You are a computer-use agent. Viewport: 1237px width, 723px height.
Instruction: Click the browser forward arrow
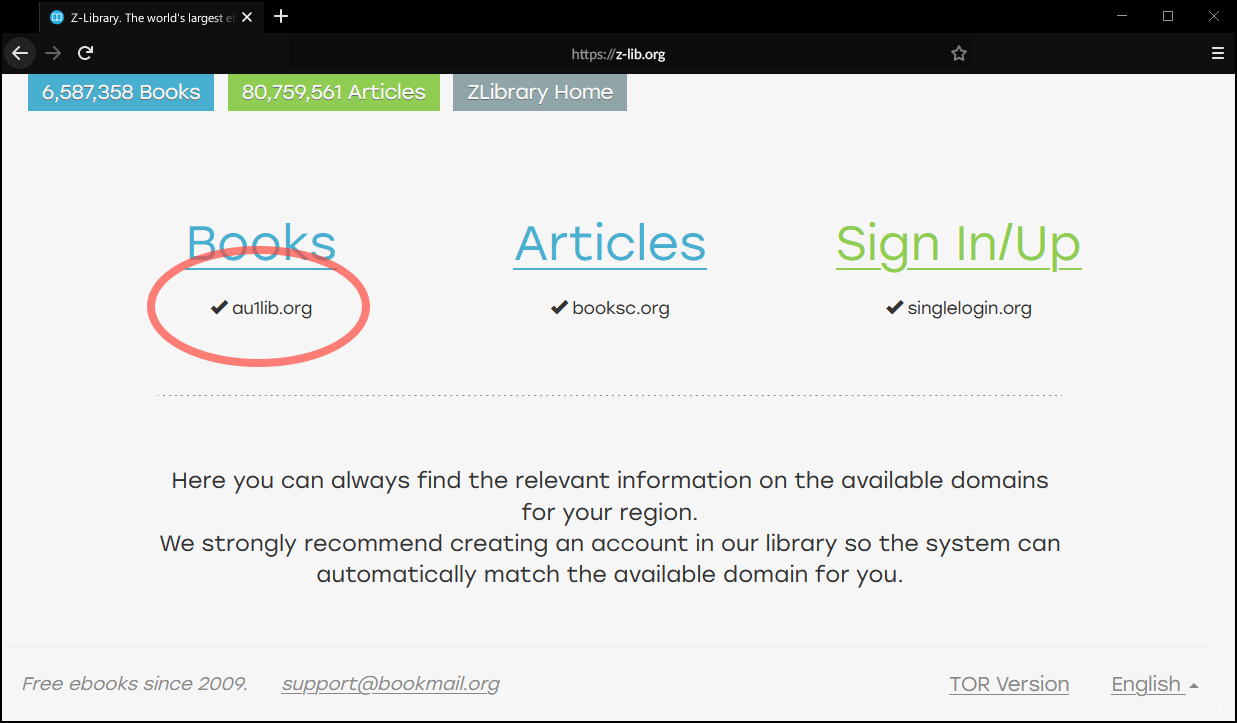tap(53, 53)
